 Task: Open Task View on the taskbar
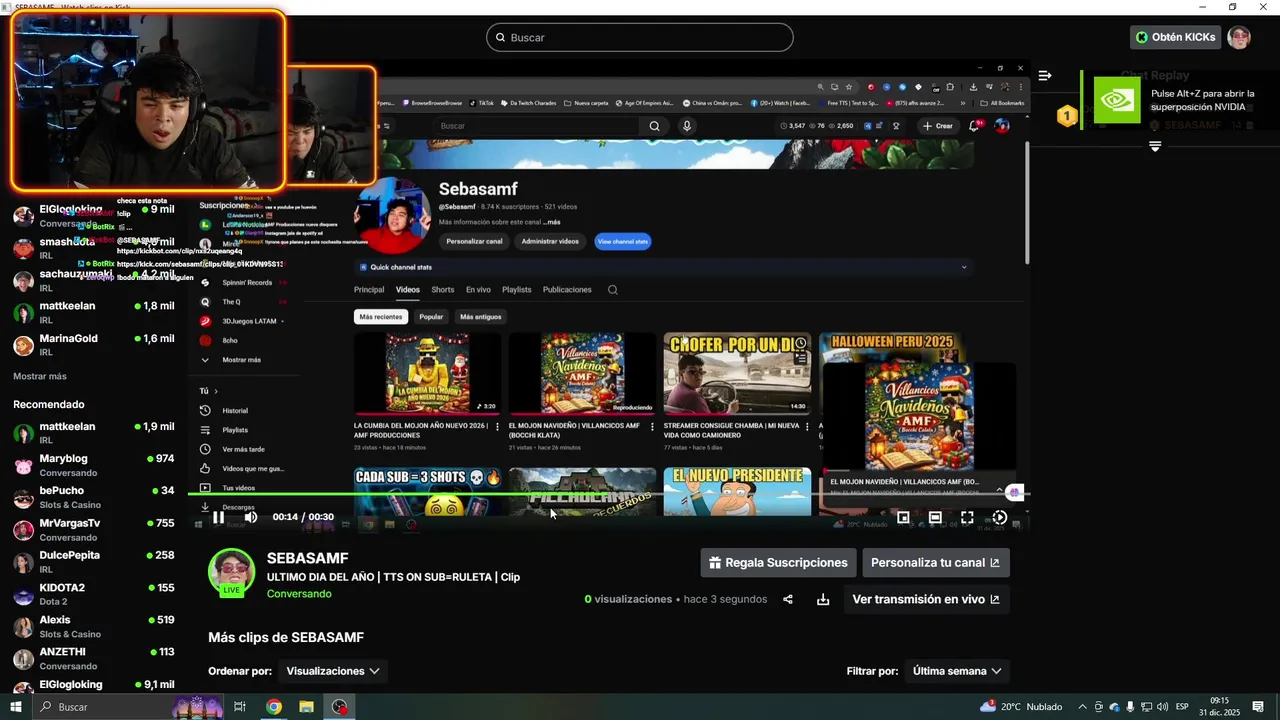pyautogui.click(x=240, y=707)
